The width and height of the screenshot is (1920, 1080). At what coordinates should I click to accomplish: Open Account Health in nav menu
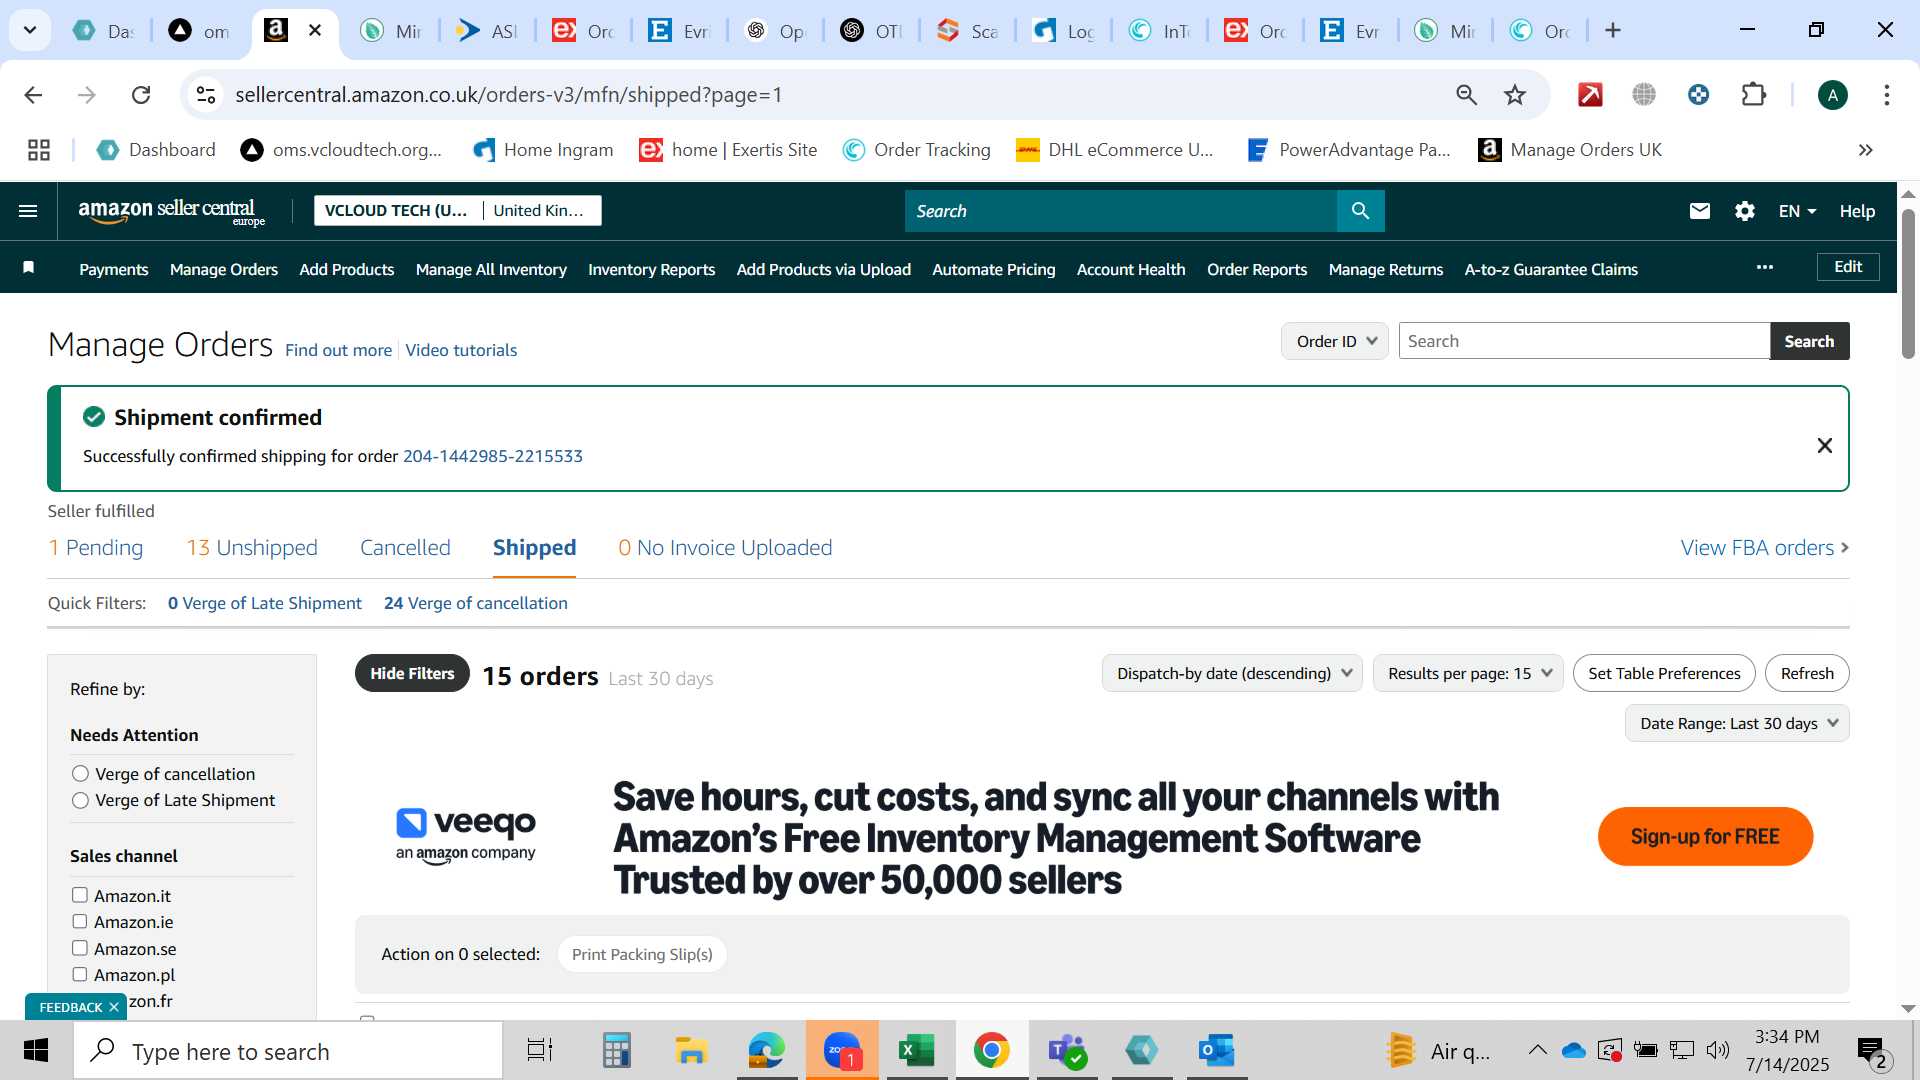point(1131,269)
